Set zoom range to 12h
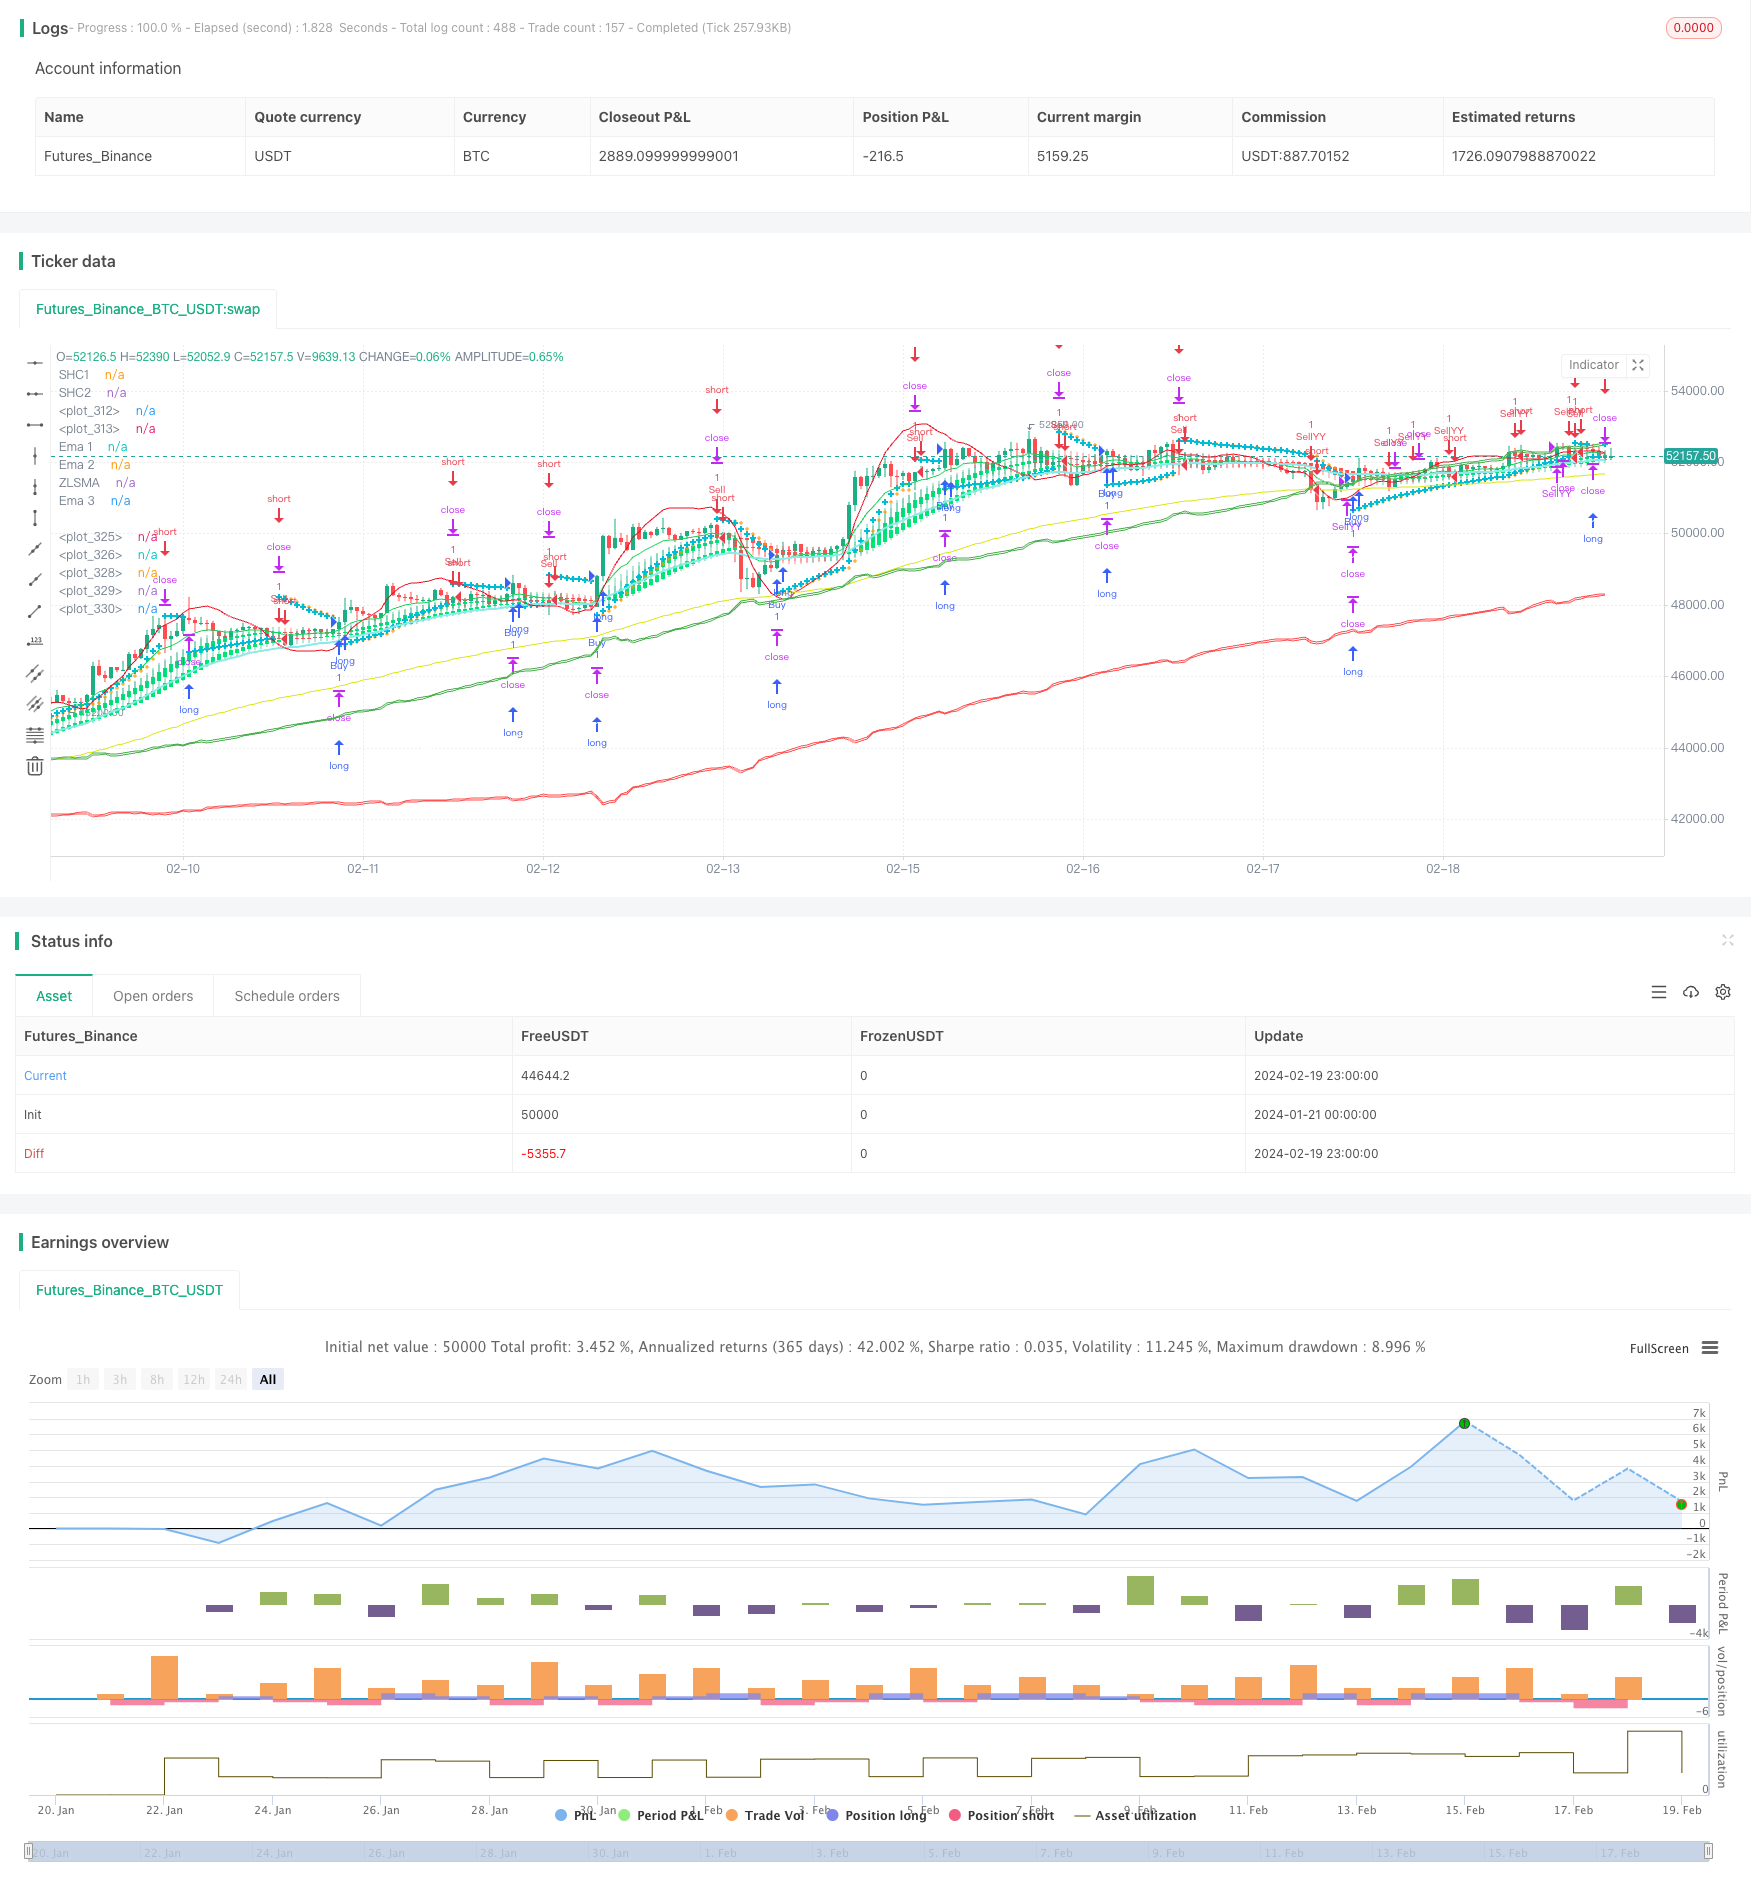Viewport: 1751px width, 1891px height. pos(194,1379)
